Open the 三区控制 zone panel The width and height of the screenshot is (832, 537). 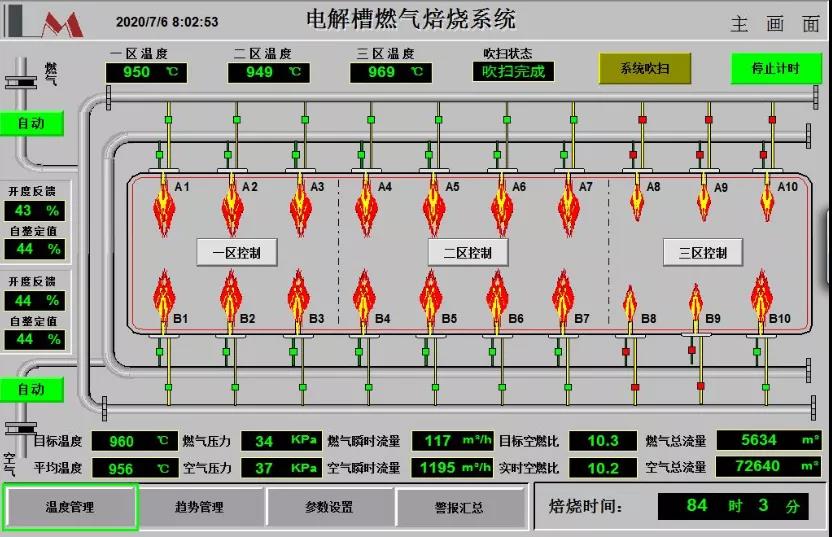pos(702,252)
